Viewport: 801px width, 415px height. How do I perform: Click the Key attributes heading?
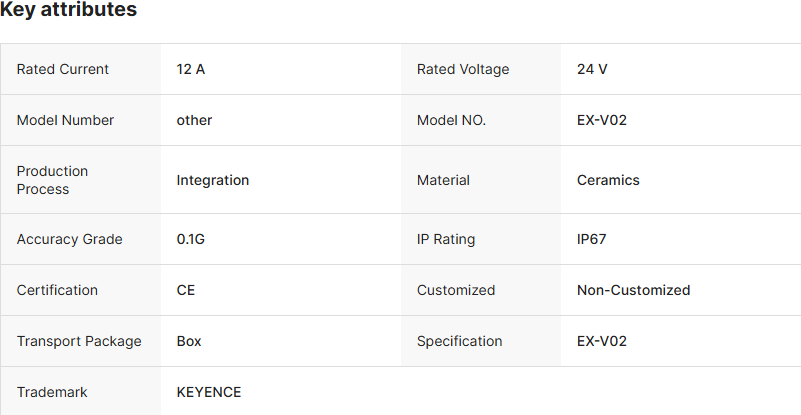(x=69, y=10)
